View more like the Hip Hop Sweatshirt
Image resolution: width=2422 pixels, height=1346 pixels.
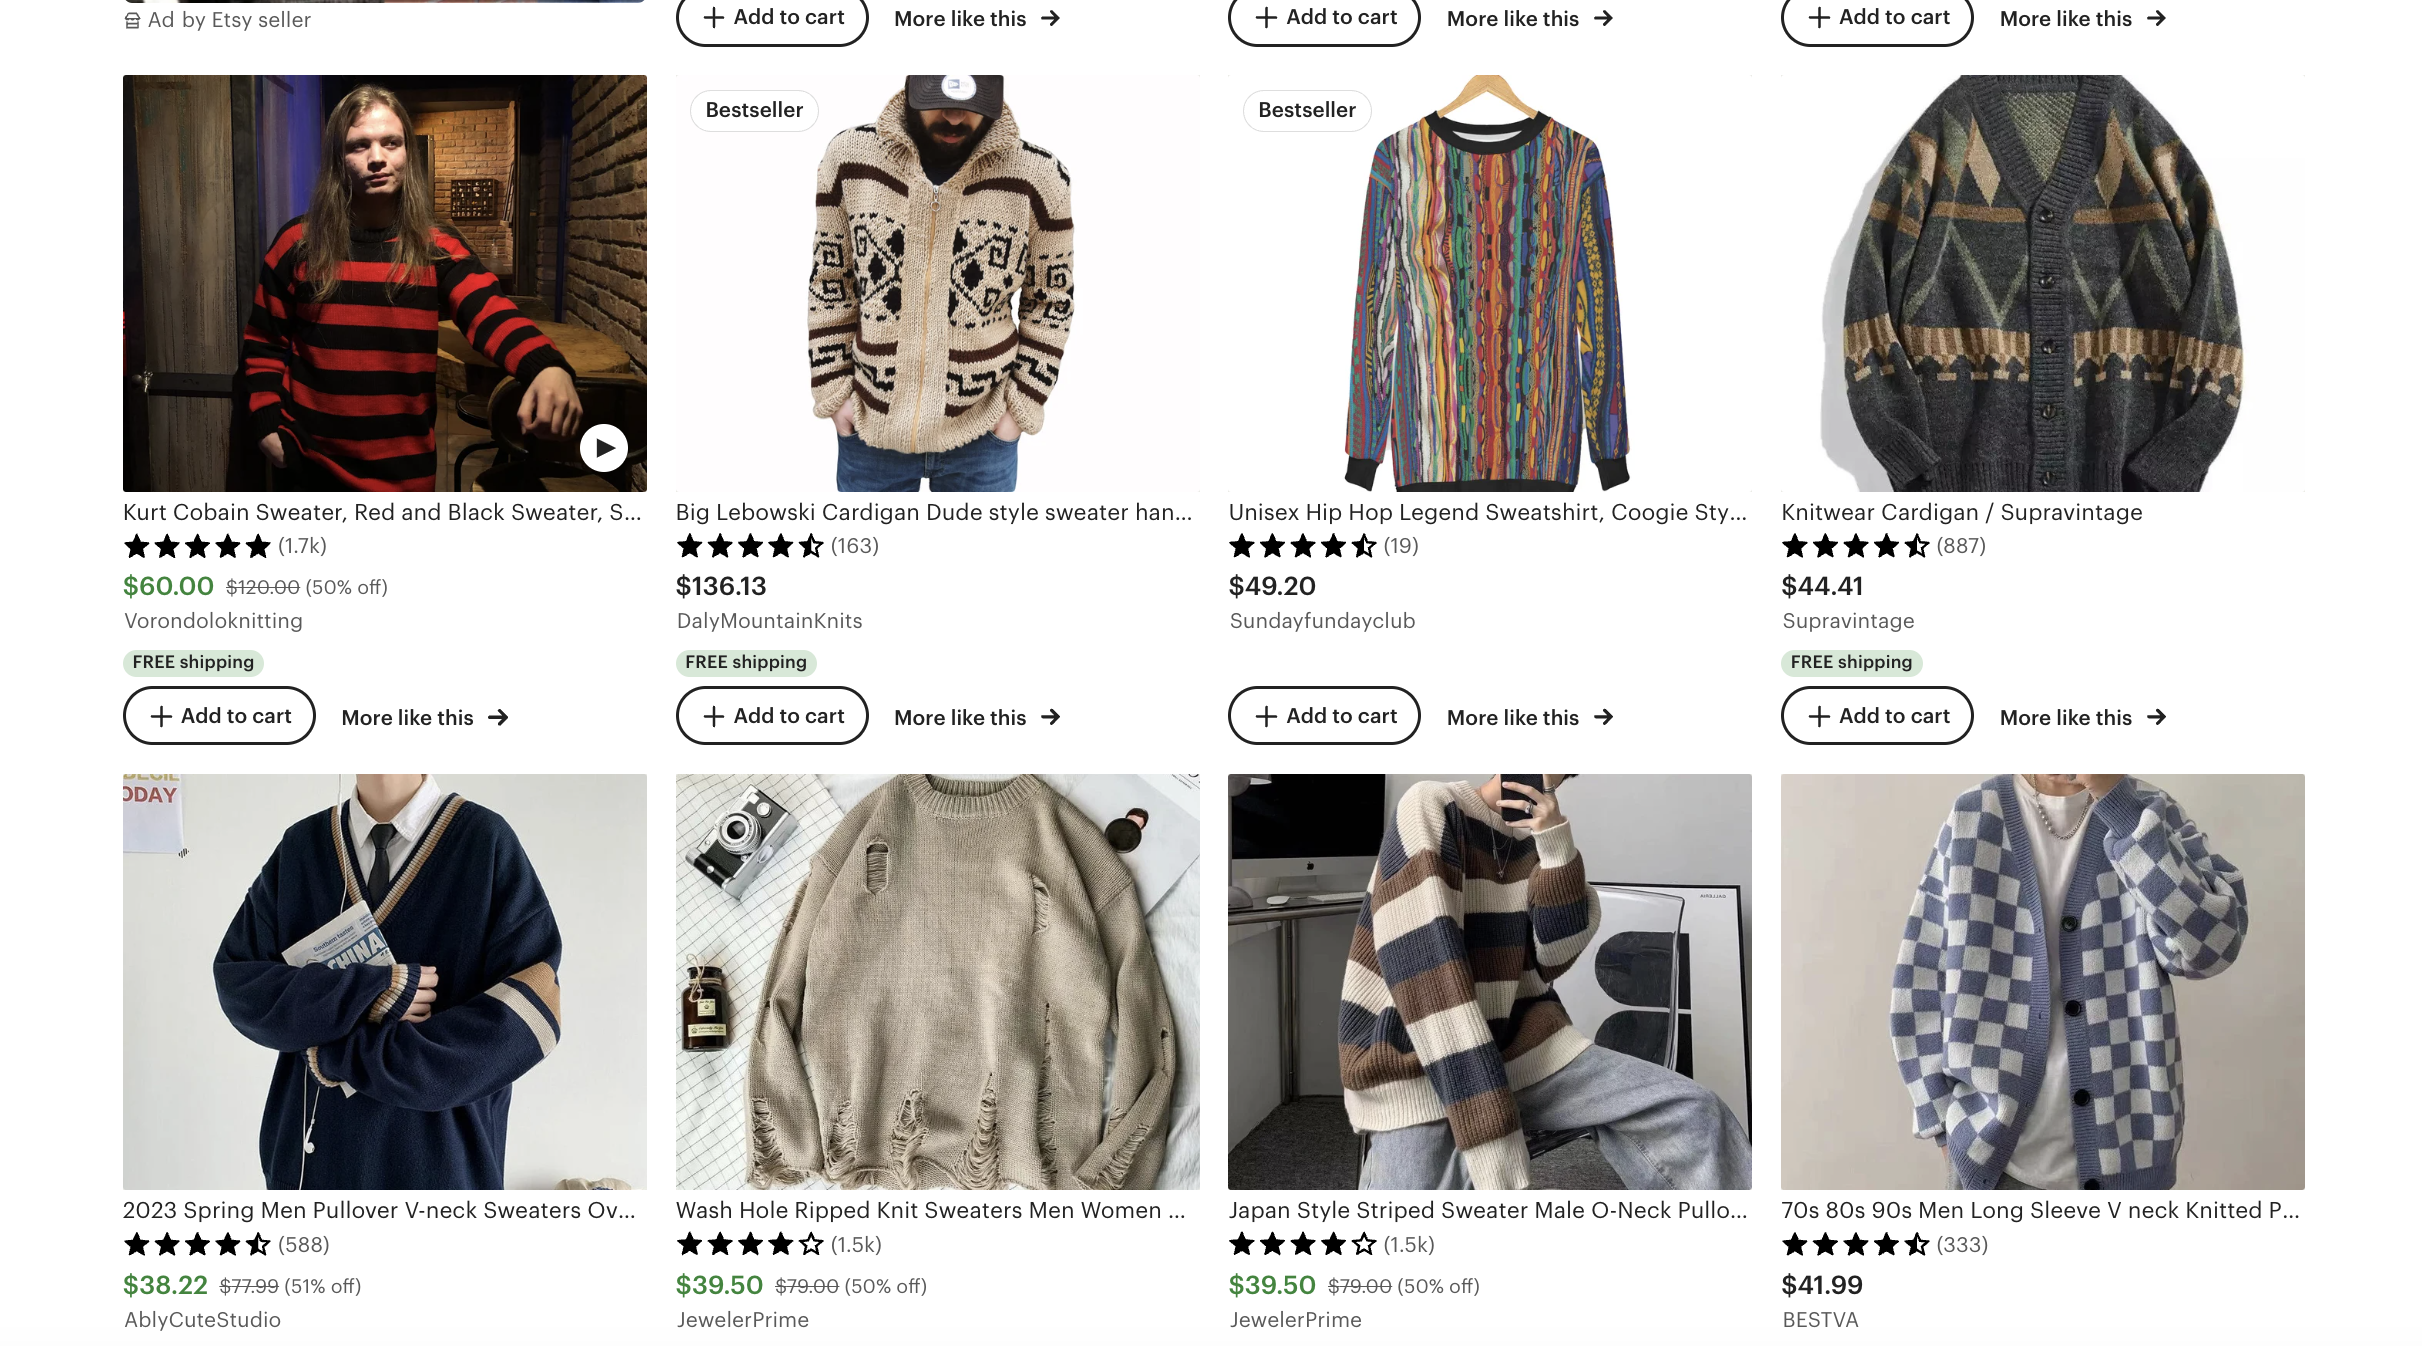click(x=1530, y=718)
